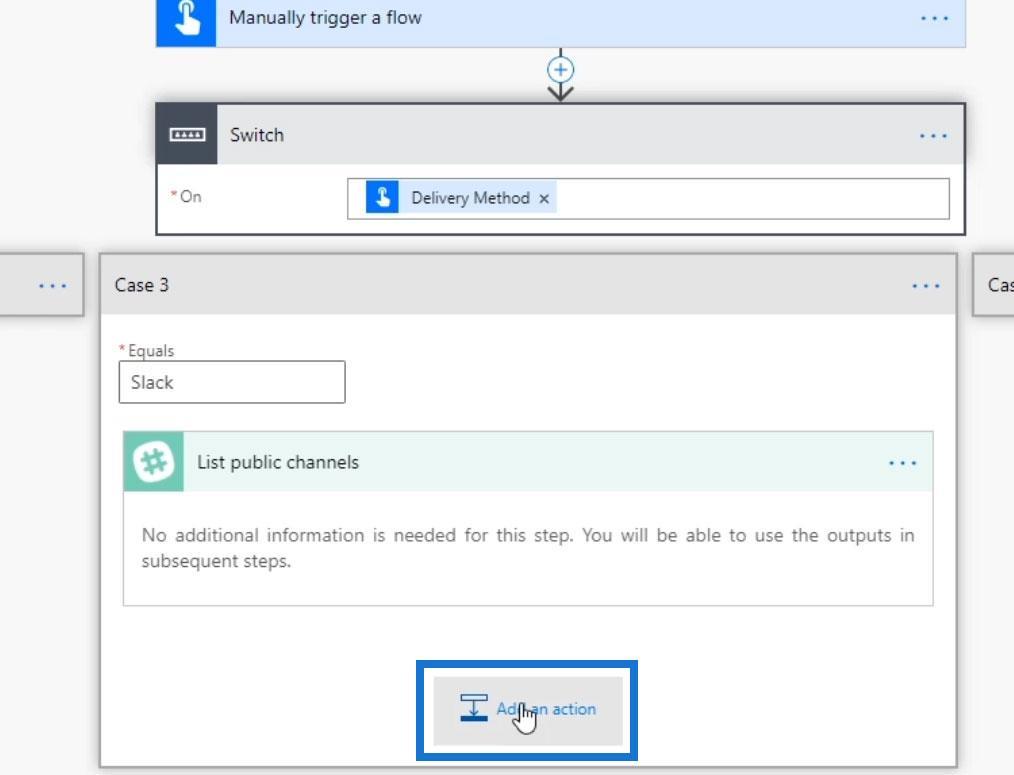Click the Switch control icon
1014x775 pixels.
(x=187, y=135)
